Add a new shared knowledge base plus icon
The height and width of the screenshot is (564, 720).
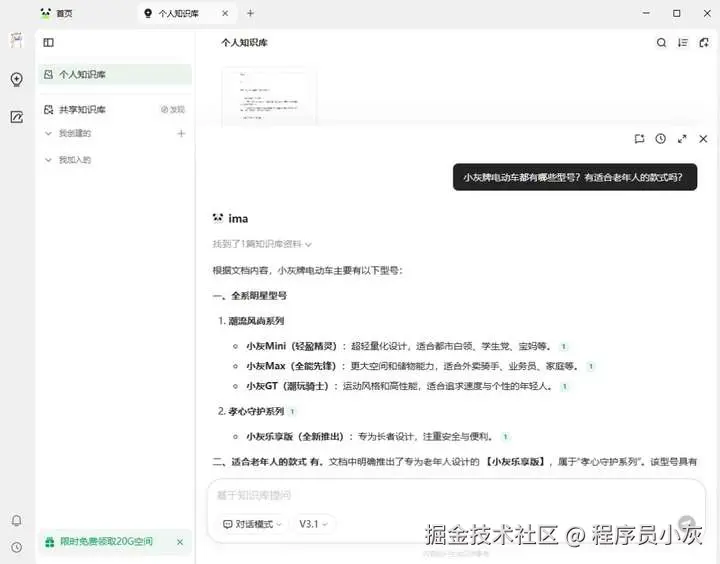tap(181, 133)
